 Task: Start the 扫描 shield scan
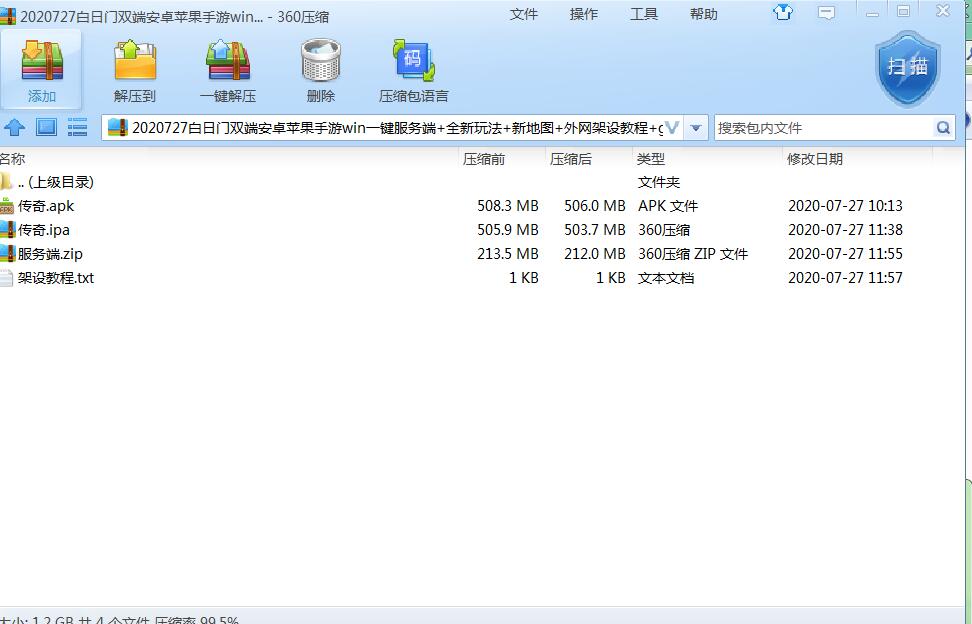(x=907, y=67)
